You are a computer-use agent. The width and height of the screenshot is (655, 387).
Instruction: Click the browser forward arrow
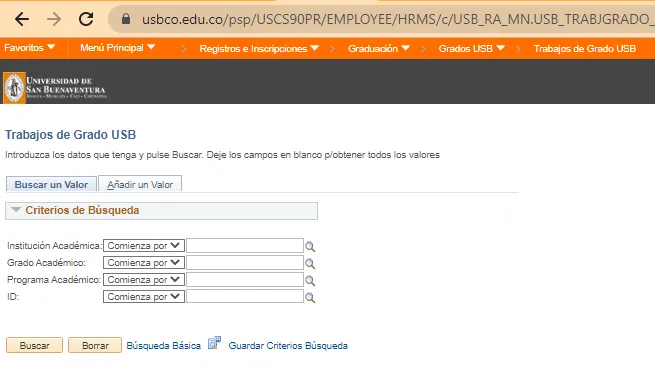pyautogui.click(x=54, y=19)
